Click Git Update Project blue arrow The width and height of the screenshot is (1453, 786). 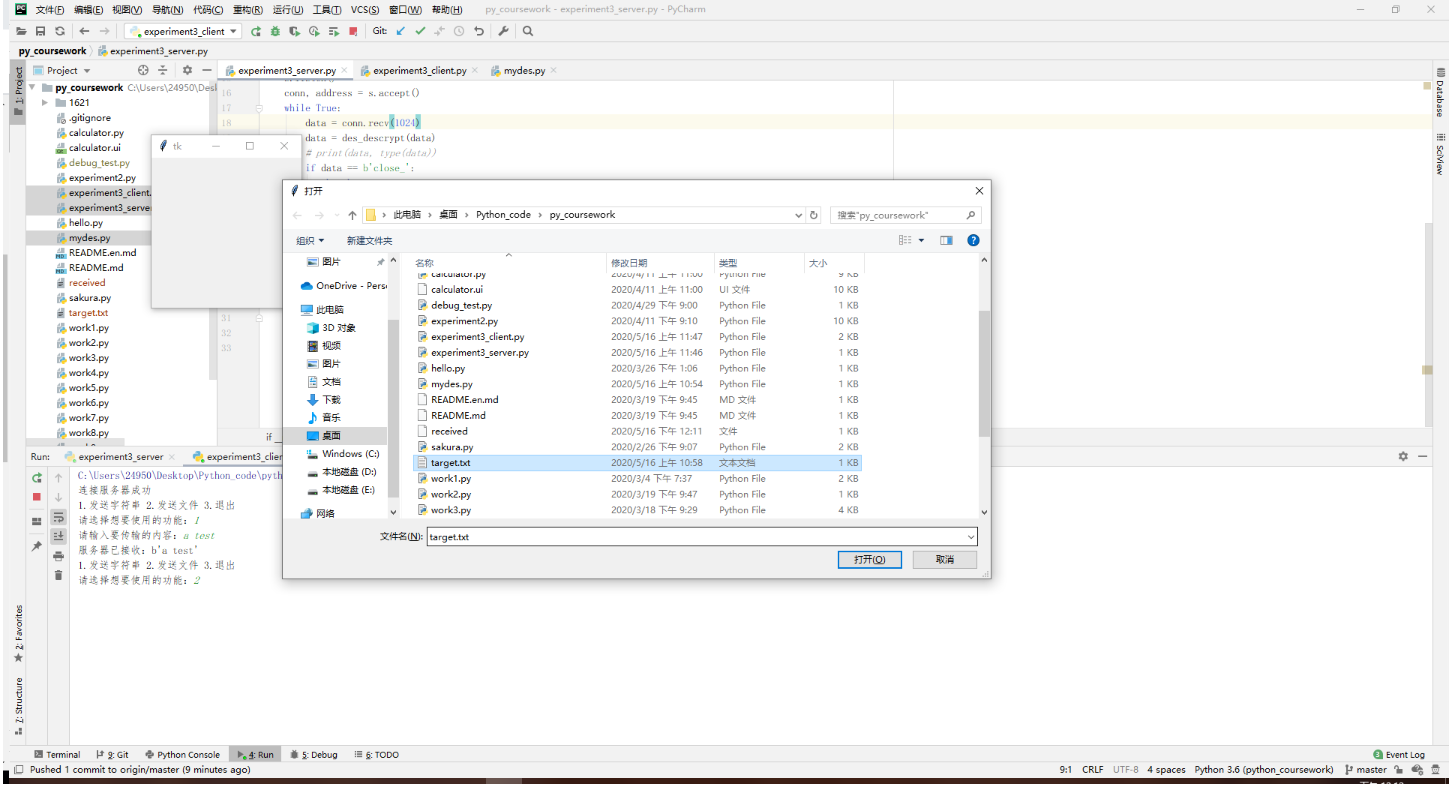pyautogui.click(x=401, y=31)
